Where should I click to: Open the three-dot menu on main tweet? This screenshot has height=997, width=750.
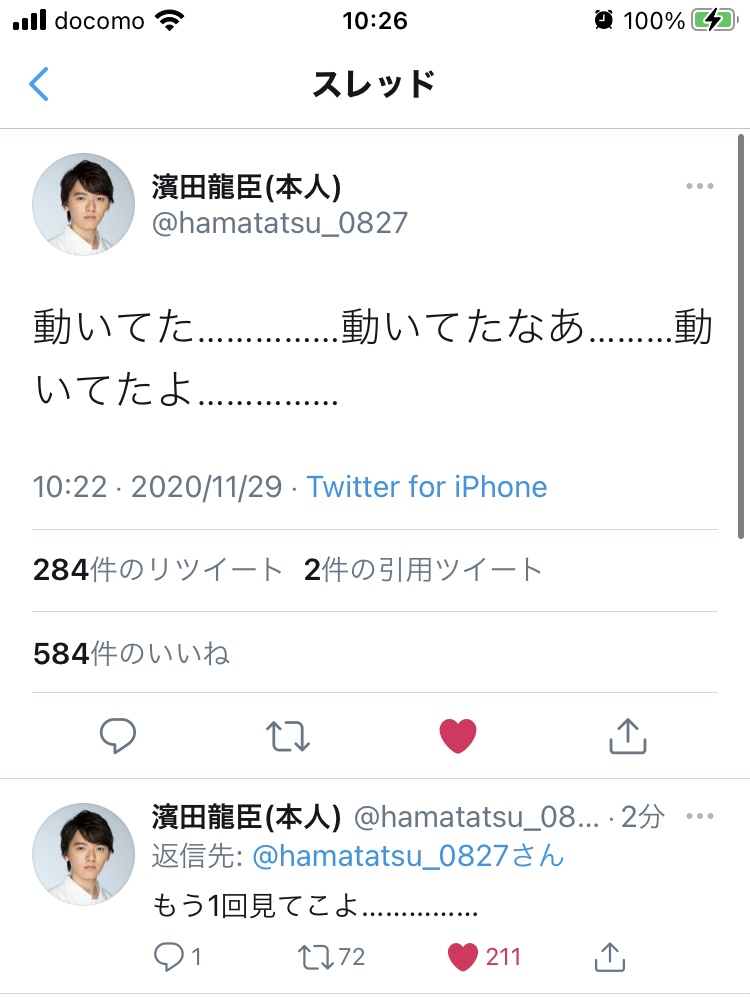tap(699, 187)
